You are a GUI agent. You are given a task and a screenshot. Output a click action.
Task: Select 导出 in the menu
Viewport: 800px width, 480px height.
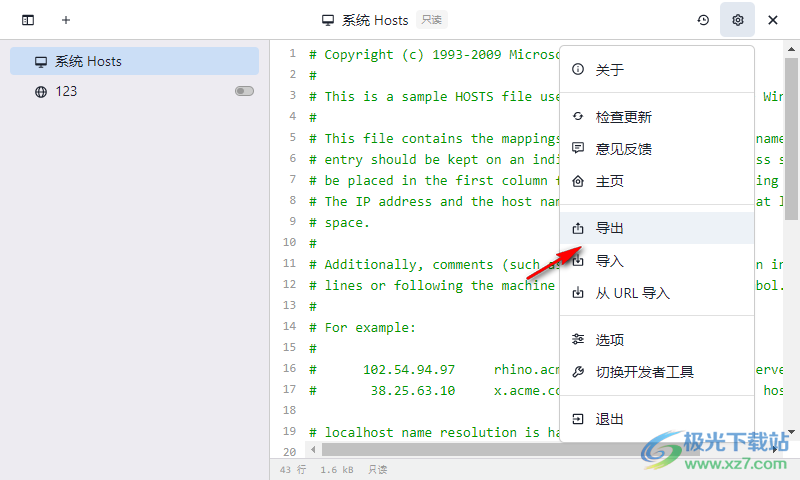(x=657, y=228)
